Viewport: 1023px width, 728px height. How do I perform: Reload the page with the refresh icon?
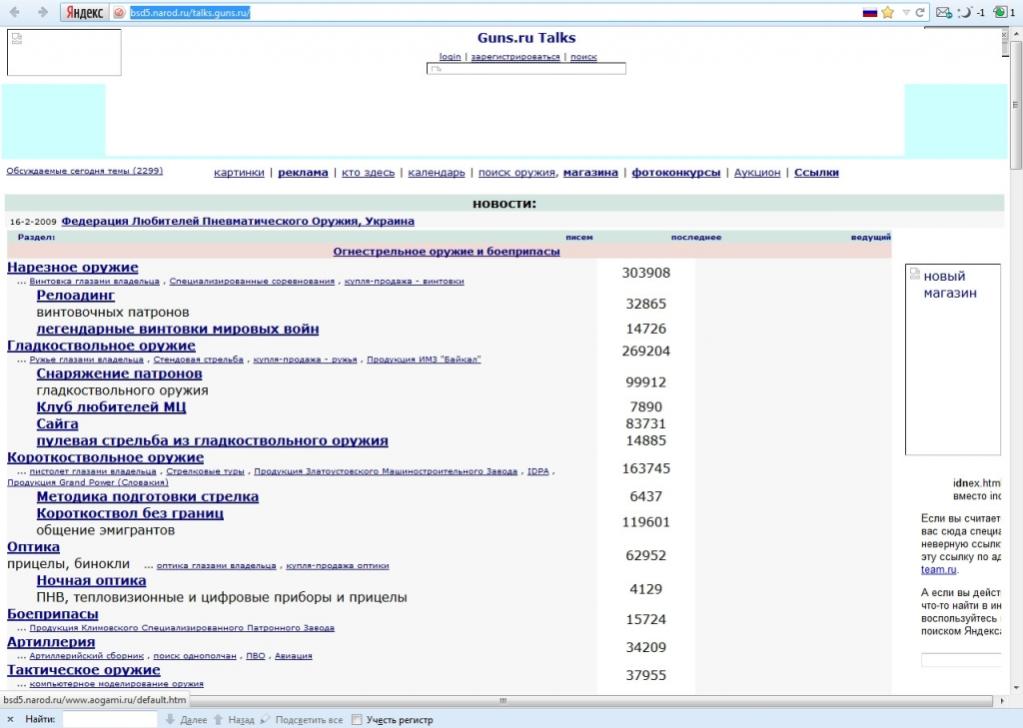(x=920, y=12)
